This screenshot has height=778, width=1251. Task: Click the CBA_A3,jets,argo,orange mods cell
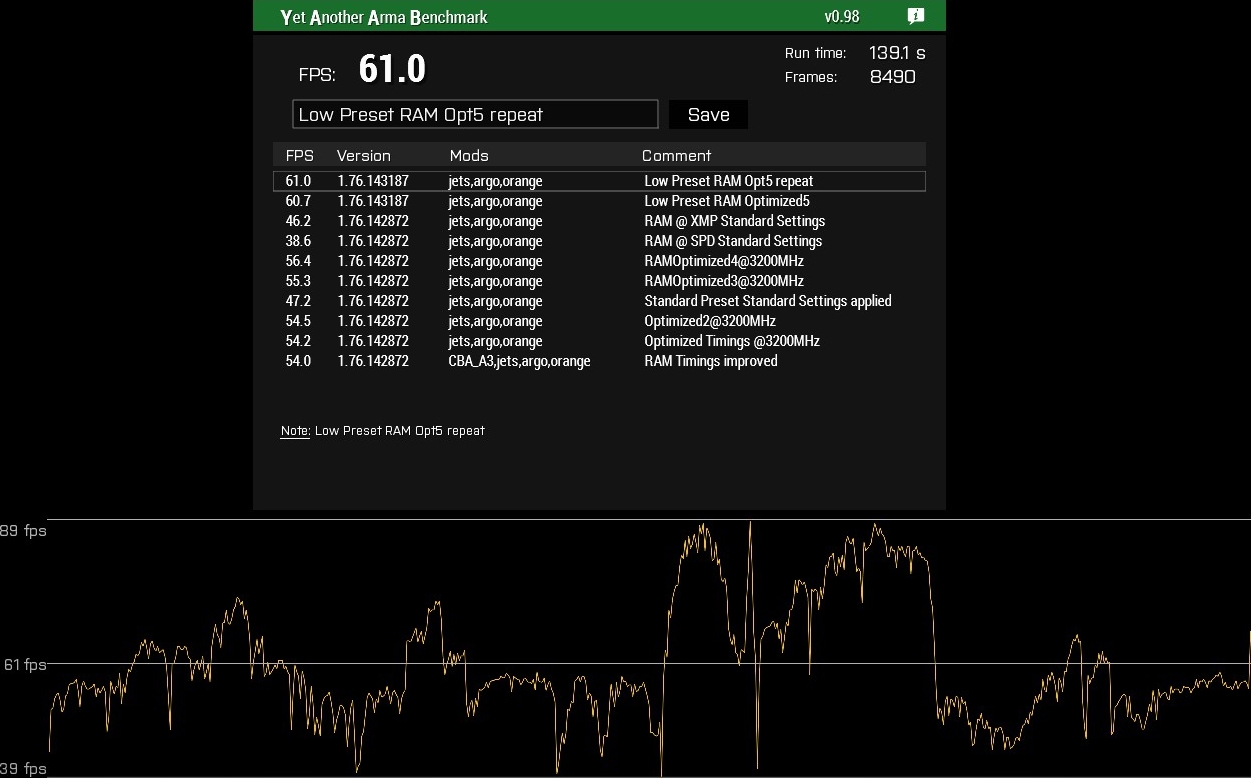coord(519,361)
